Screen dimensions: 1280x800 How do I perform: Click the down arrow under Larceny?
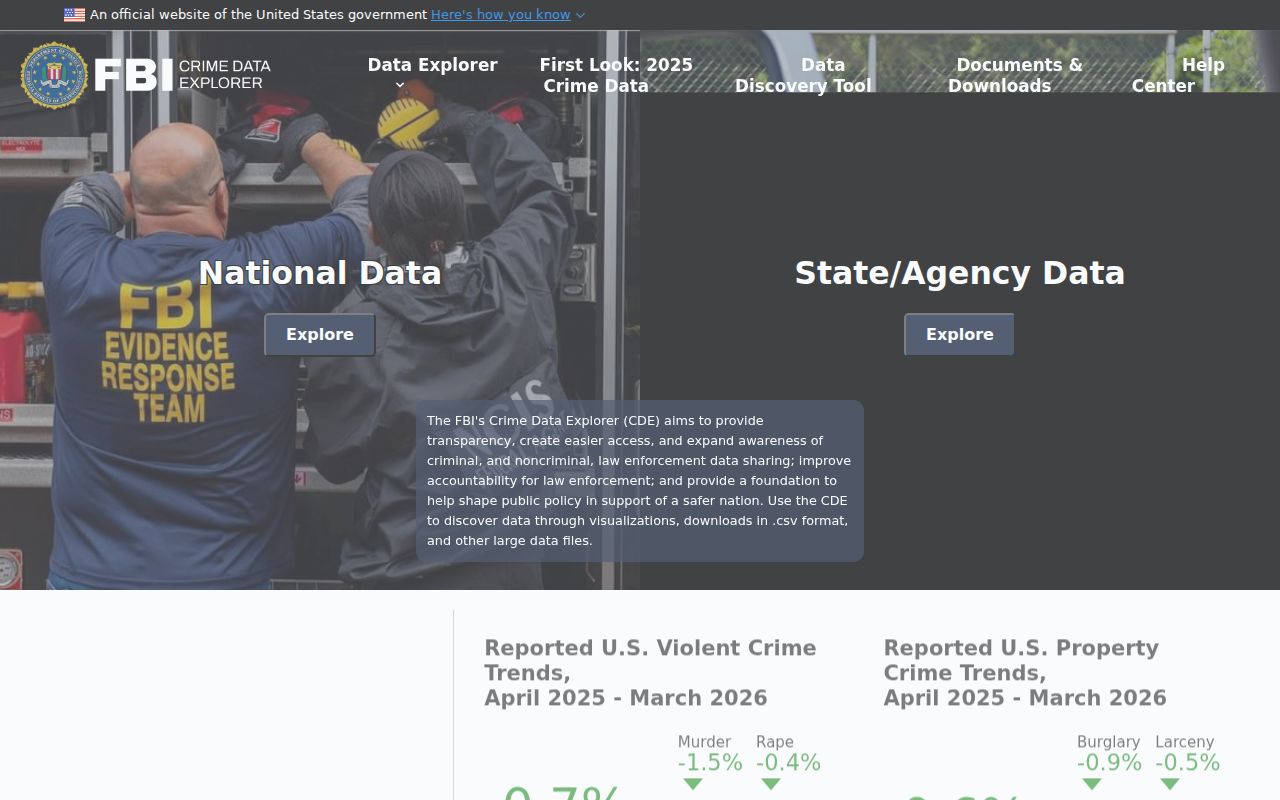coord(1170,784)
